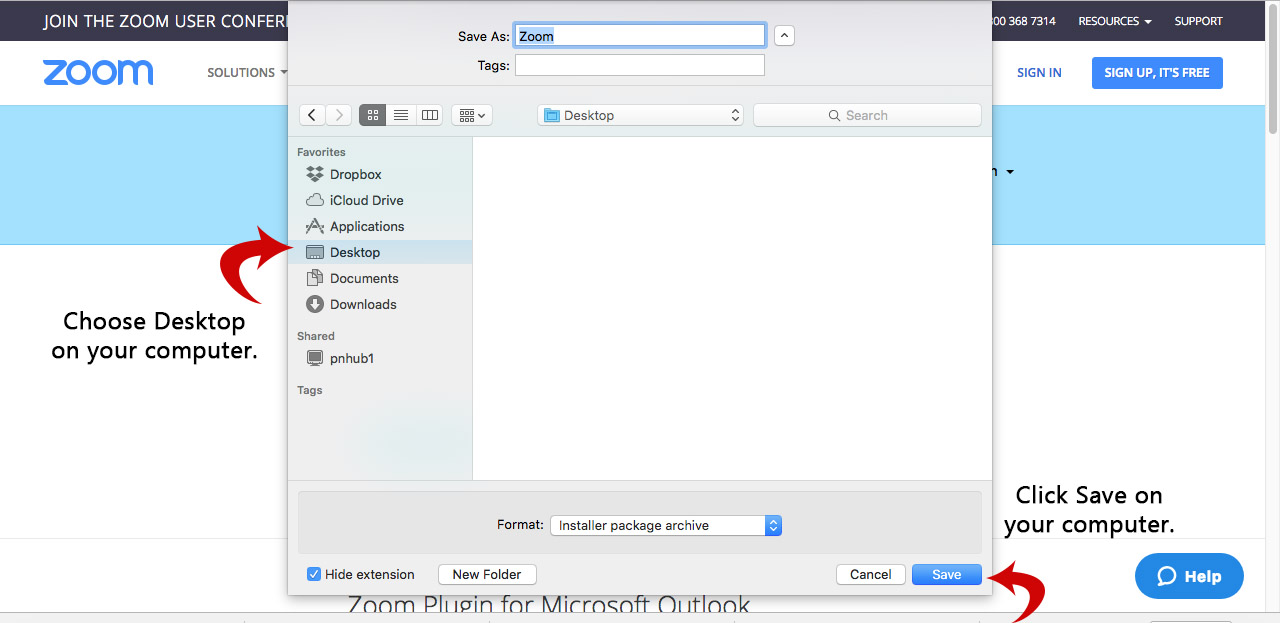Select Downloads in the sidebar
The width and height of the screenshot is (1280, 623).
(380, 304)
